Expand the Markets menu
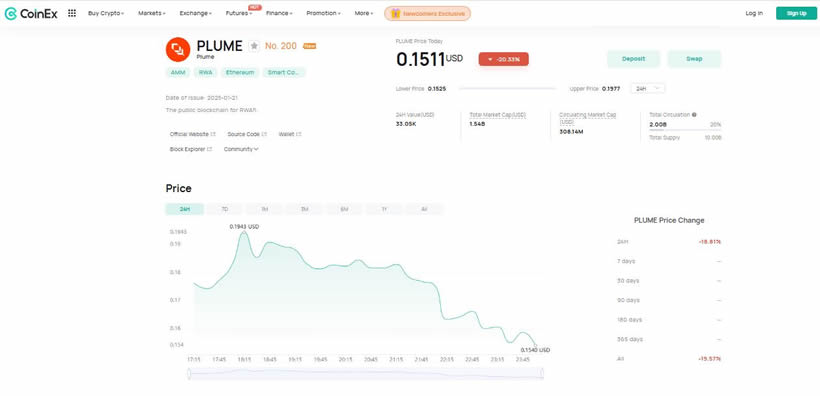This screenshot has height=396, width=820. [x=152, y=14]
